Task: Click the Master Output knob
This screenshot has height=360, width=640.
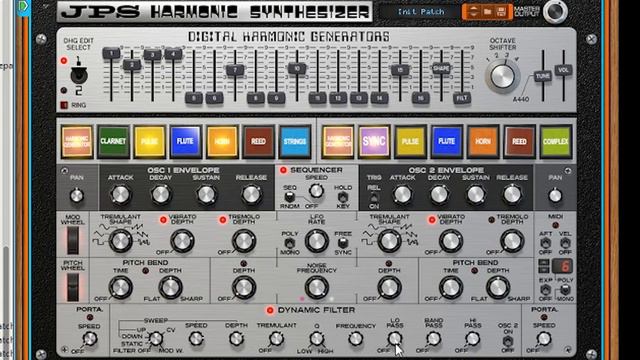Action: 555,11
